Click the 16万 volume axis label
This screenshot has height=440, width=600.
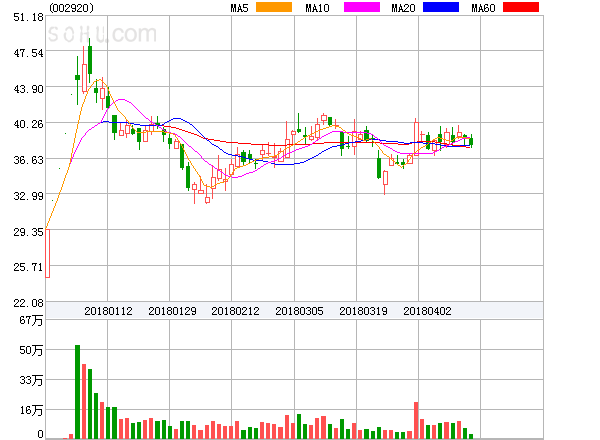coord(31,410)
